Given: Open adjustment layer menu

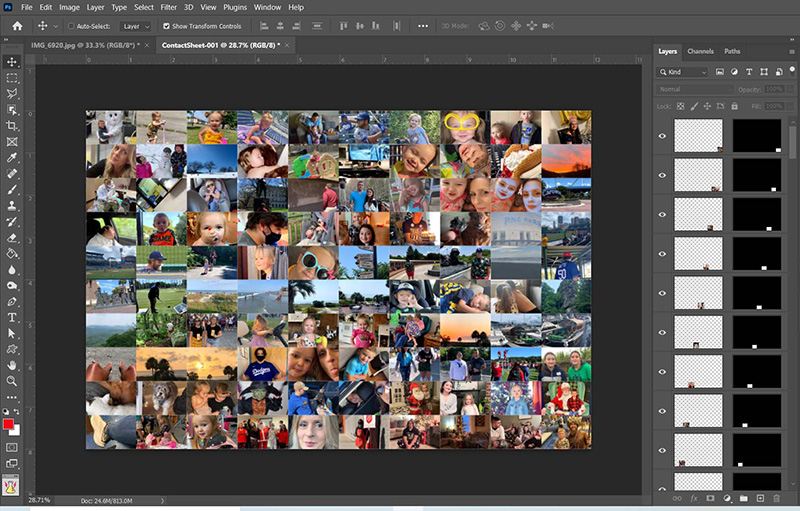Looking at the screenshot, I should pos(727,498).
